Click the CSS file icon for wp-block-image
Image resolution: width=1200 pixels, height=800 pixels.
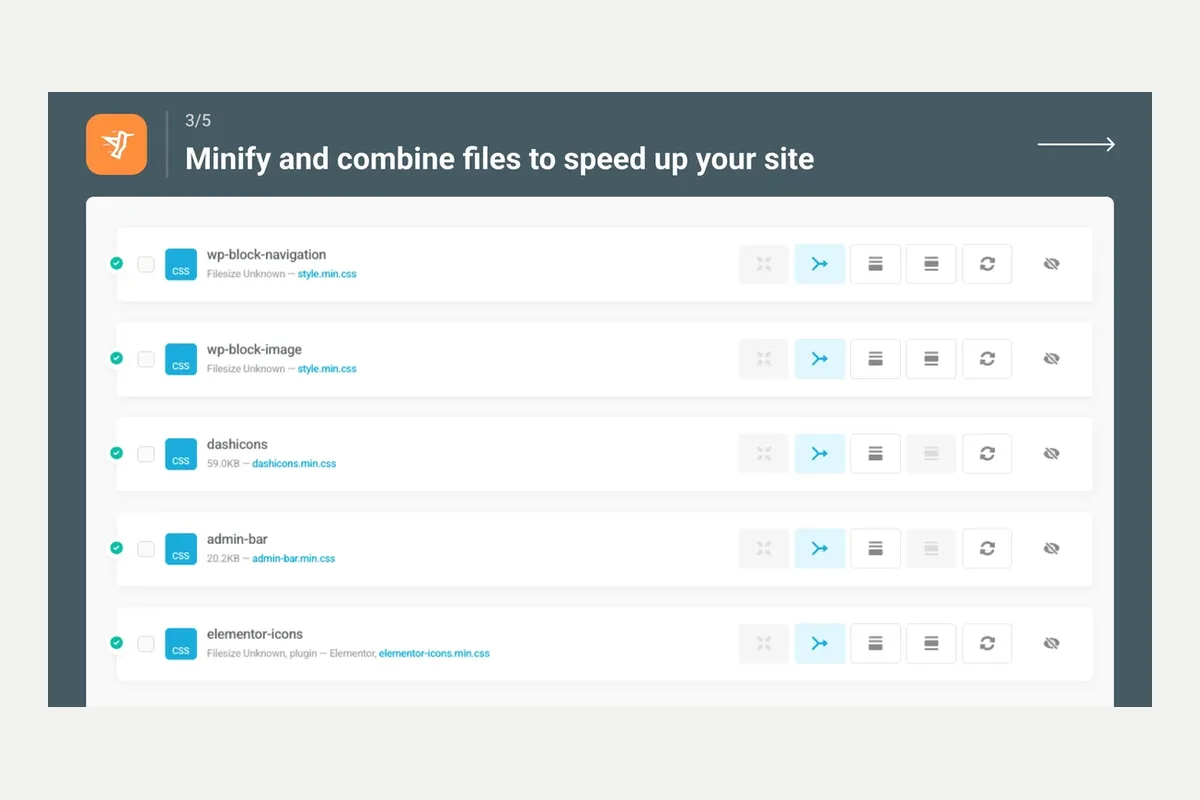[181, 359]
